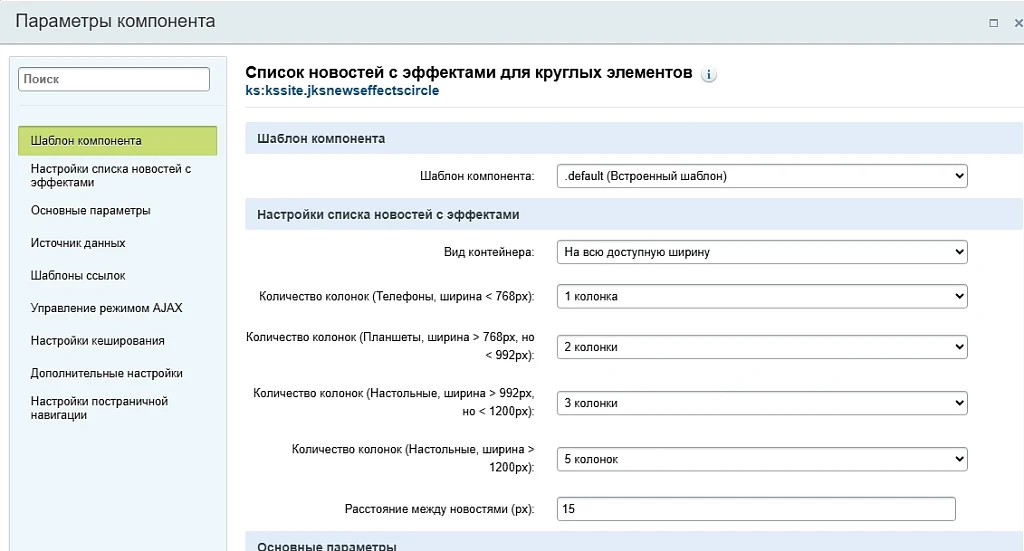
Task: Click the info icon beside the component title
Action: pyautogui.click(x=708, y=74)
